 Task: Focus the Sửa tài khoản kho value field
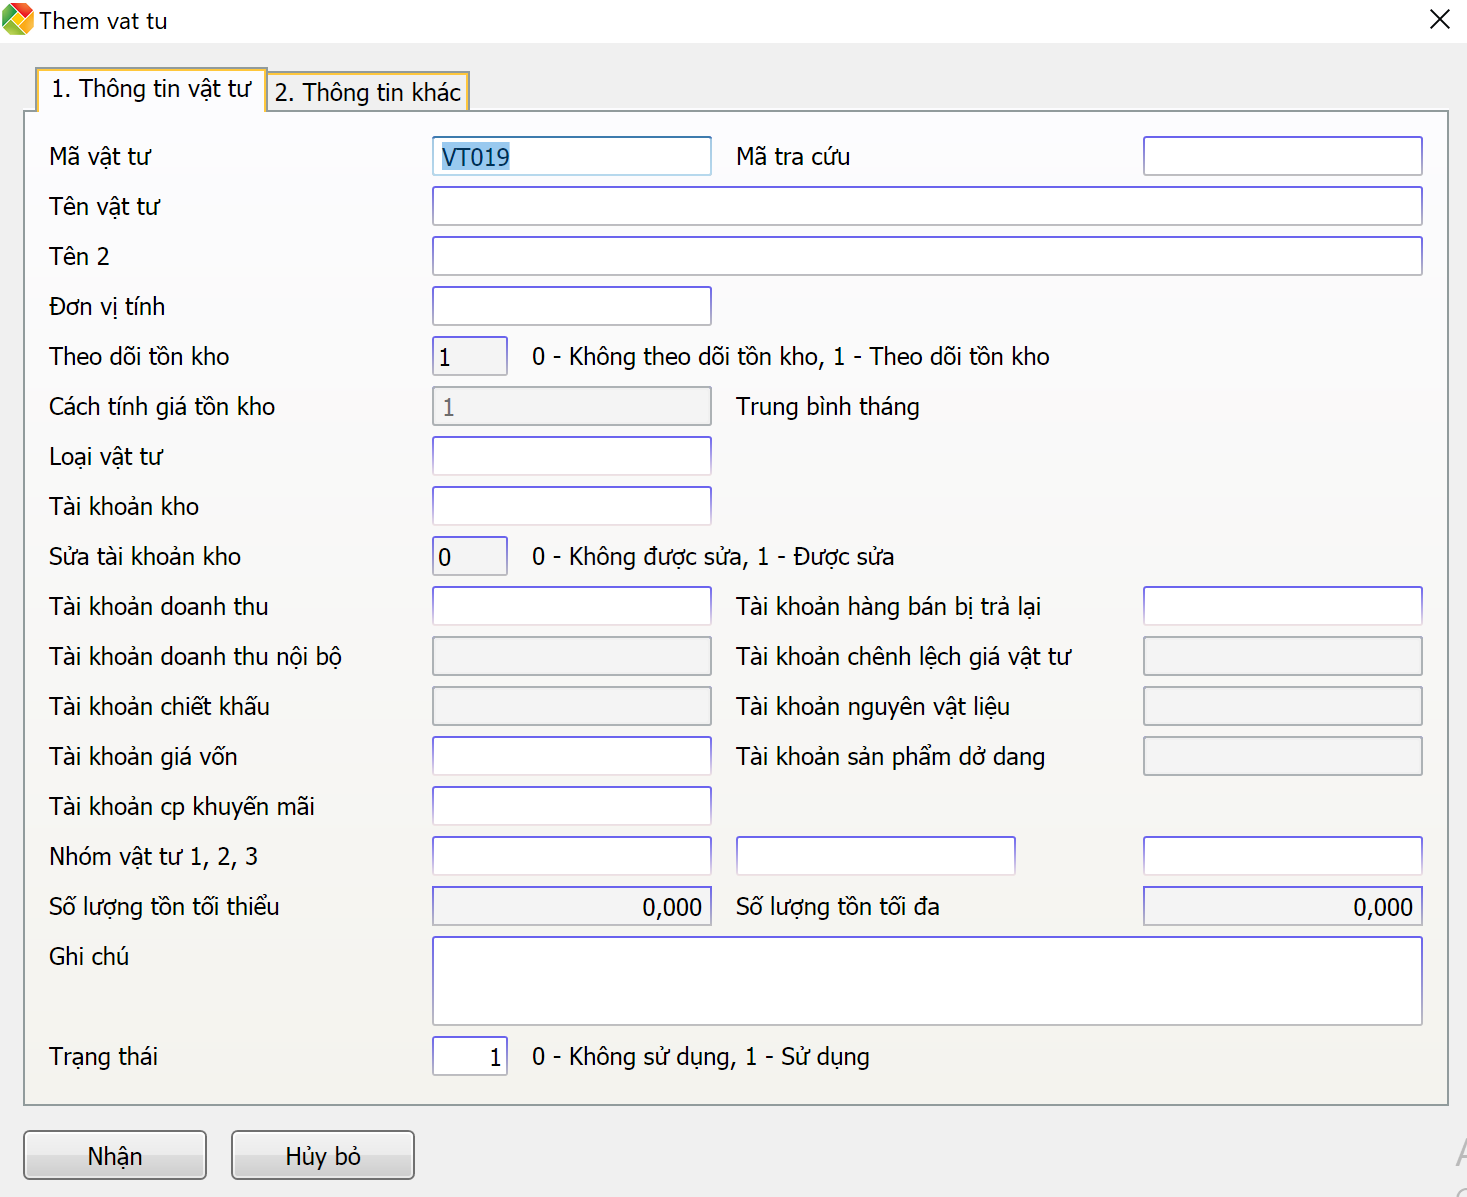[470, 556]
